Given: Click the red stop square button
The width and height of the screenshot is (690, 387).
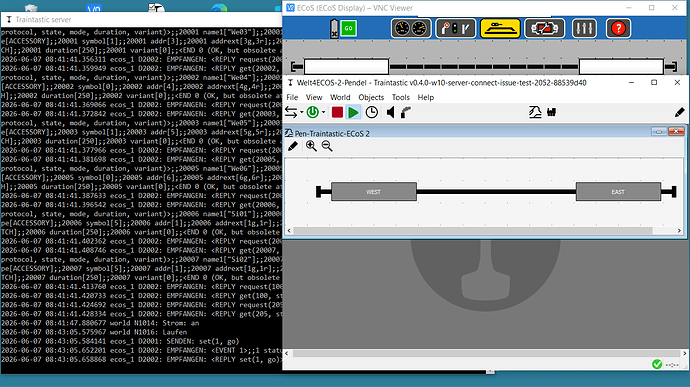Looking at the screenshot, I should pyautogui.click(x=337, y=112).
